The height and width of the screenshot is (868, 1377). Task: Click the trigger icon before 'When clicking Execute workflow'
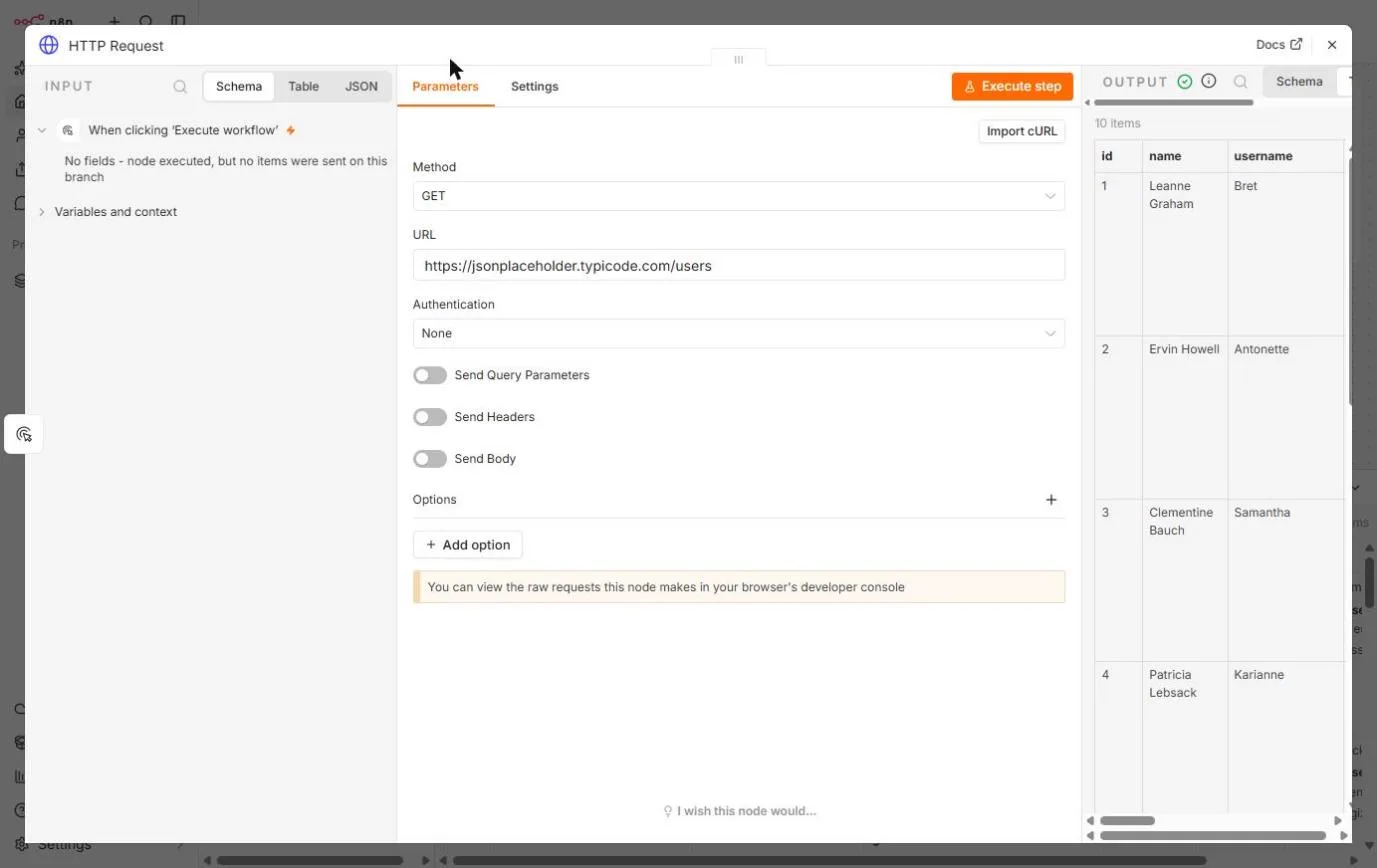[69, 130]
